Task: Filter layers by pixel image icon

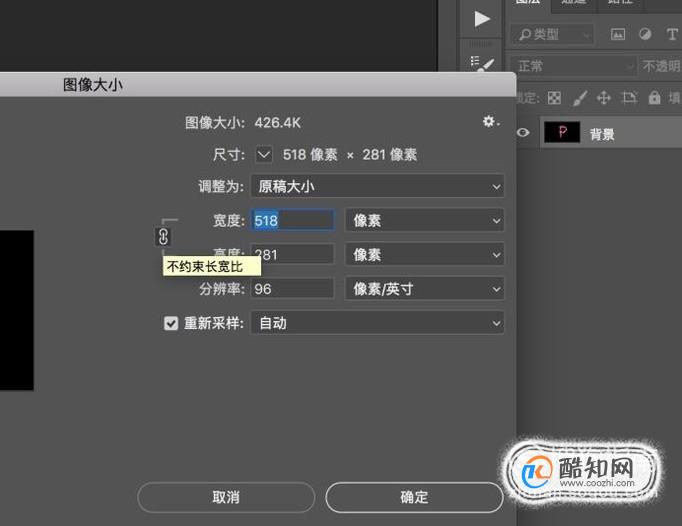Action: [x=618, y=34]
